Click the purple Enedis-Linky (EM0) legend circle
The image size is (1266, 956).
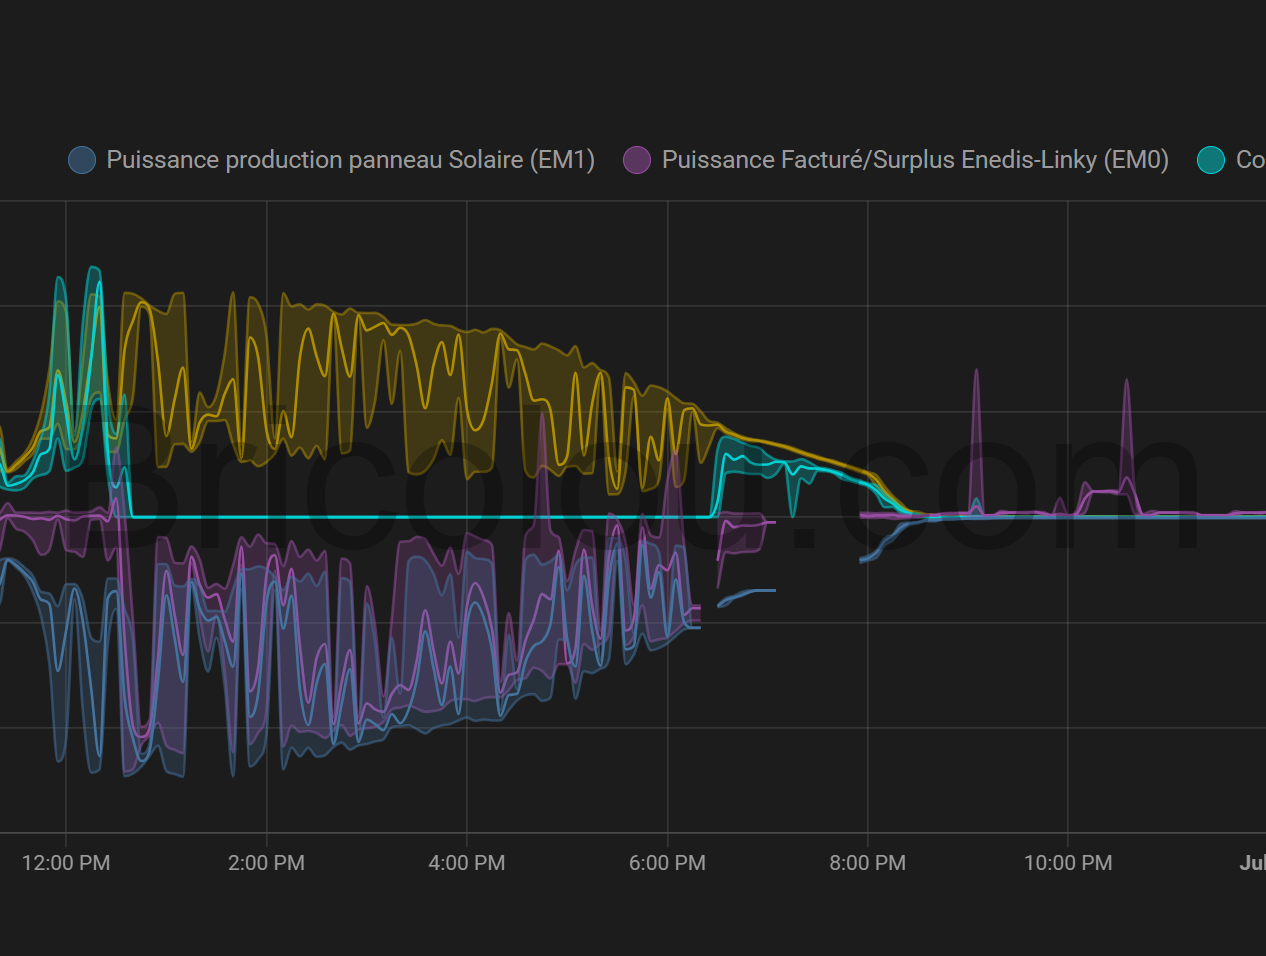pos(637,160)
